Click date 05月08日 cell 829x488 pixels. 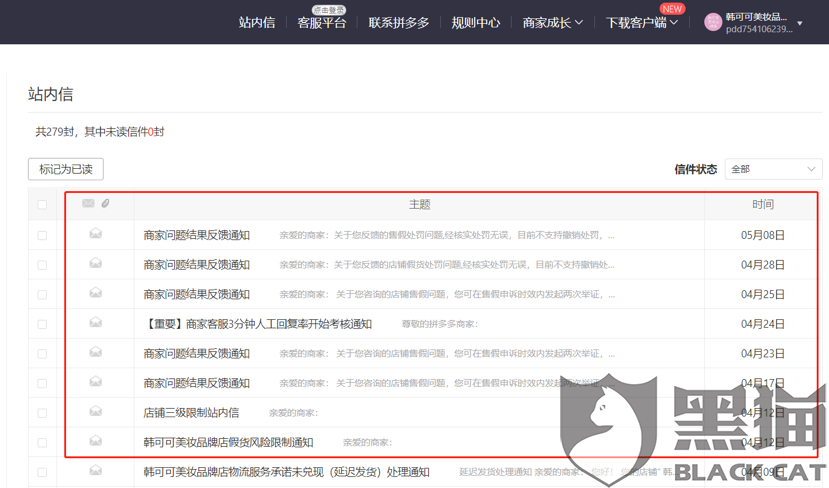pos(763,235)
